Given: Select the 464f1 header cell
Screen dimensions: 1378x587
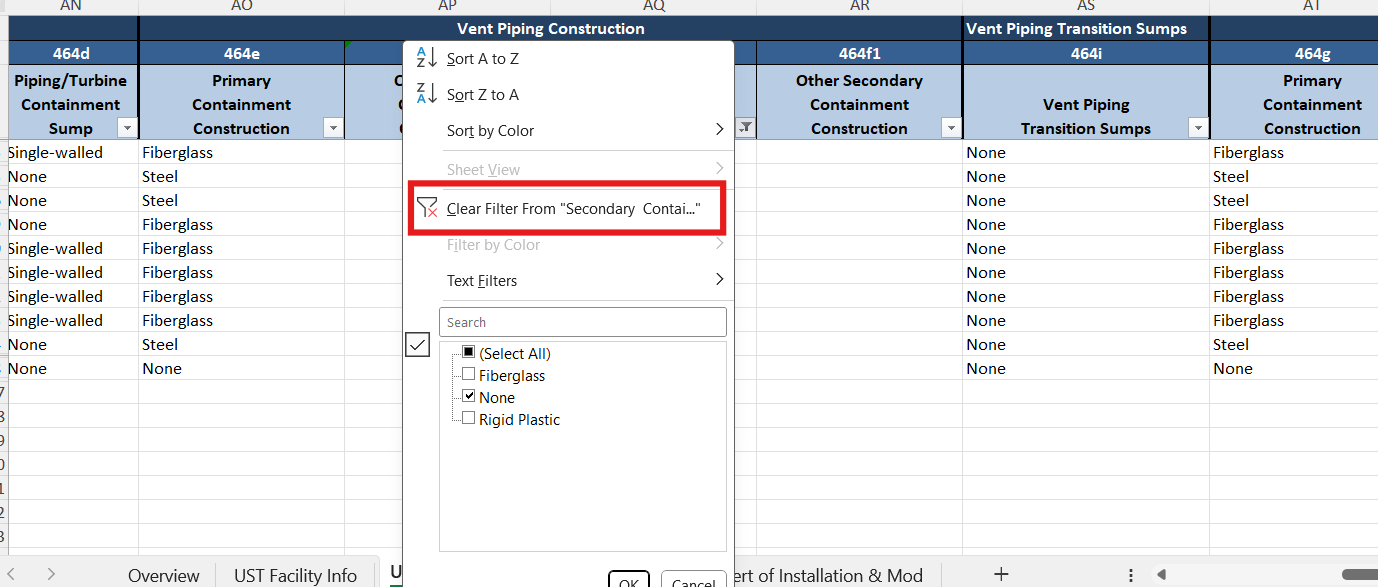Looking at the screenshot, I should coord(859,53).
